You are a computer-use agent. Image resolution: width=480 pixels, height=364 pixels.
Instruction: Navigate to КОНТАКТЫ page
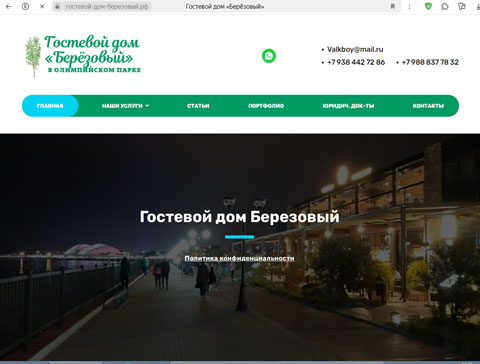tap(428, 106)
